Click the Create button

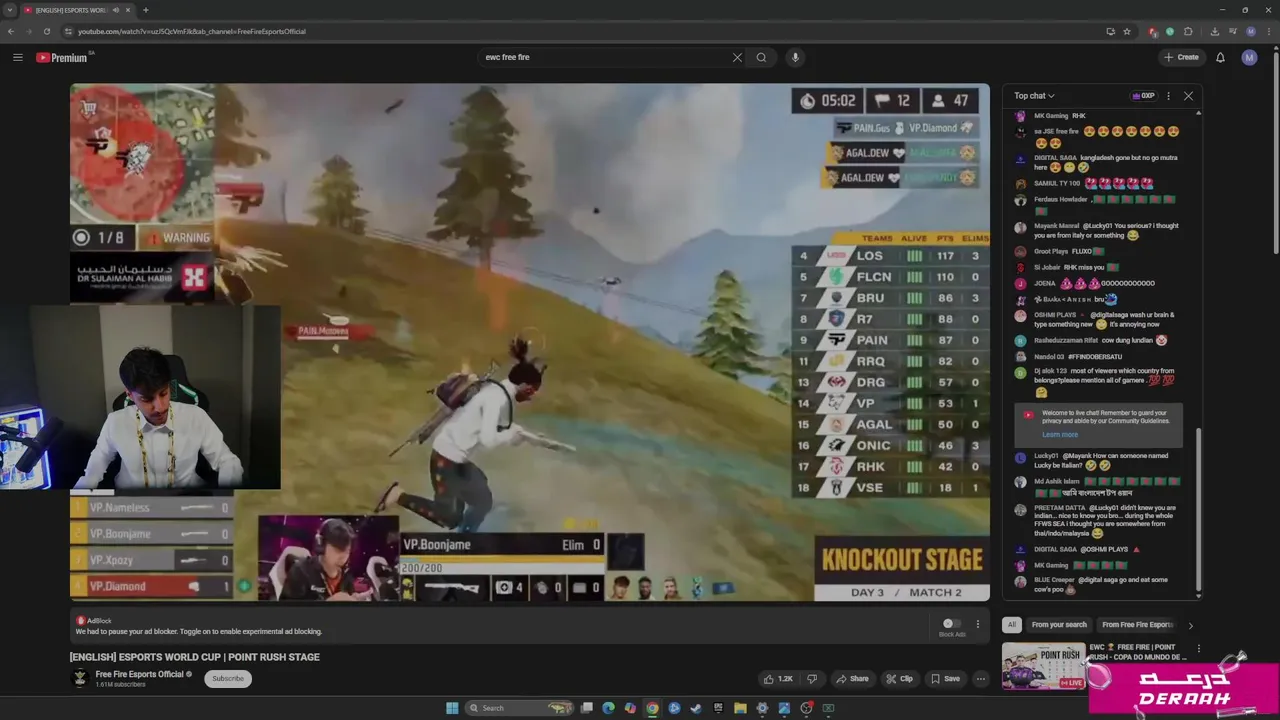1181,57
